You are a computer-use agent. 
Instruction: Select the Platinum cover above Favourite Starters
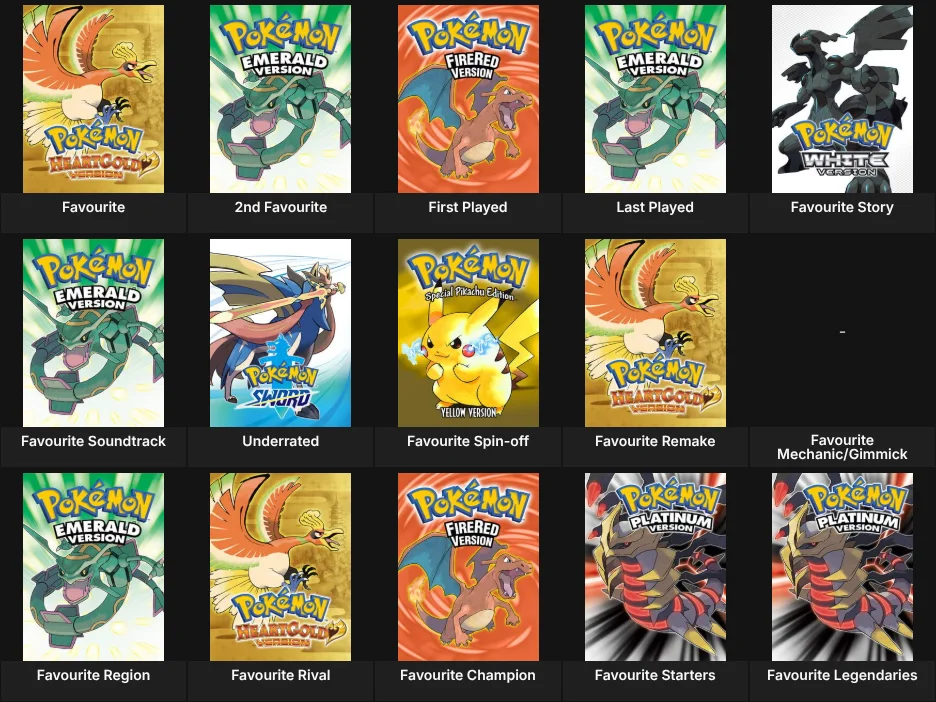(x=655, y=567)
